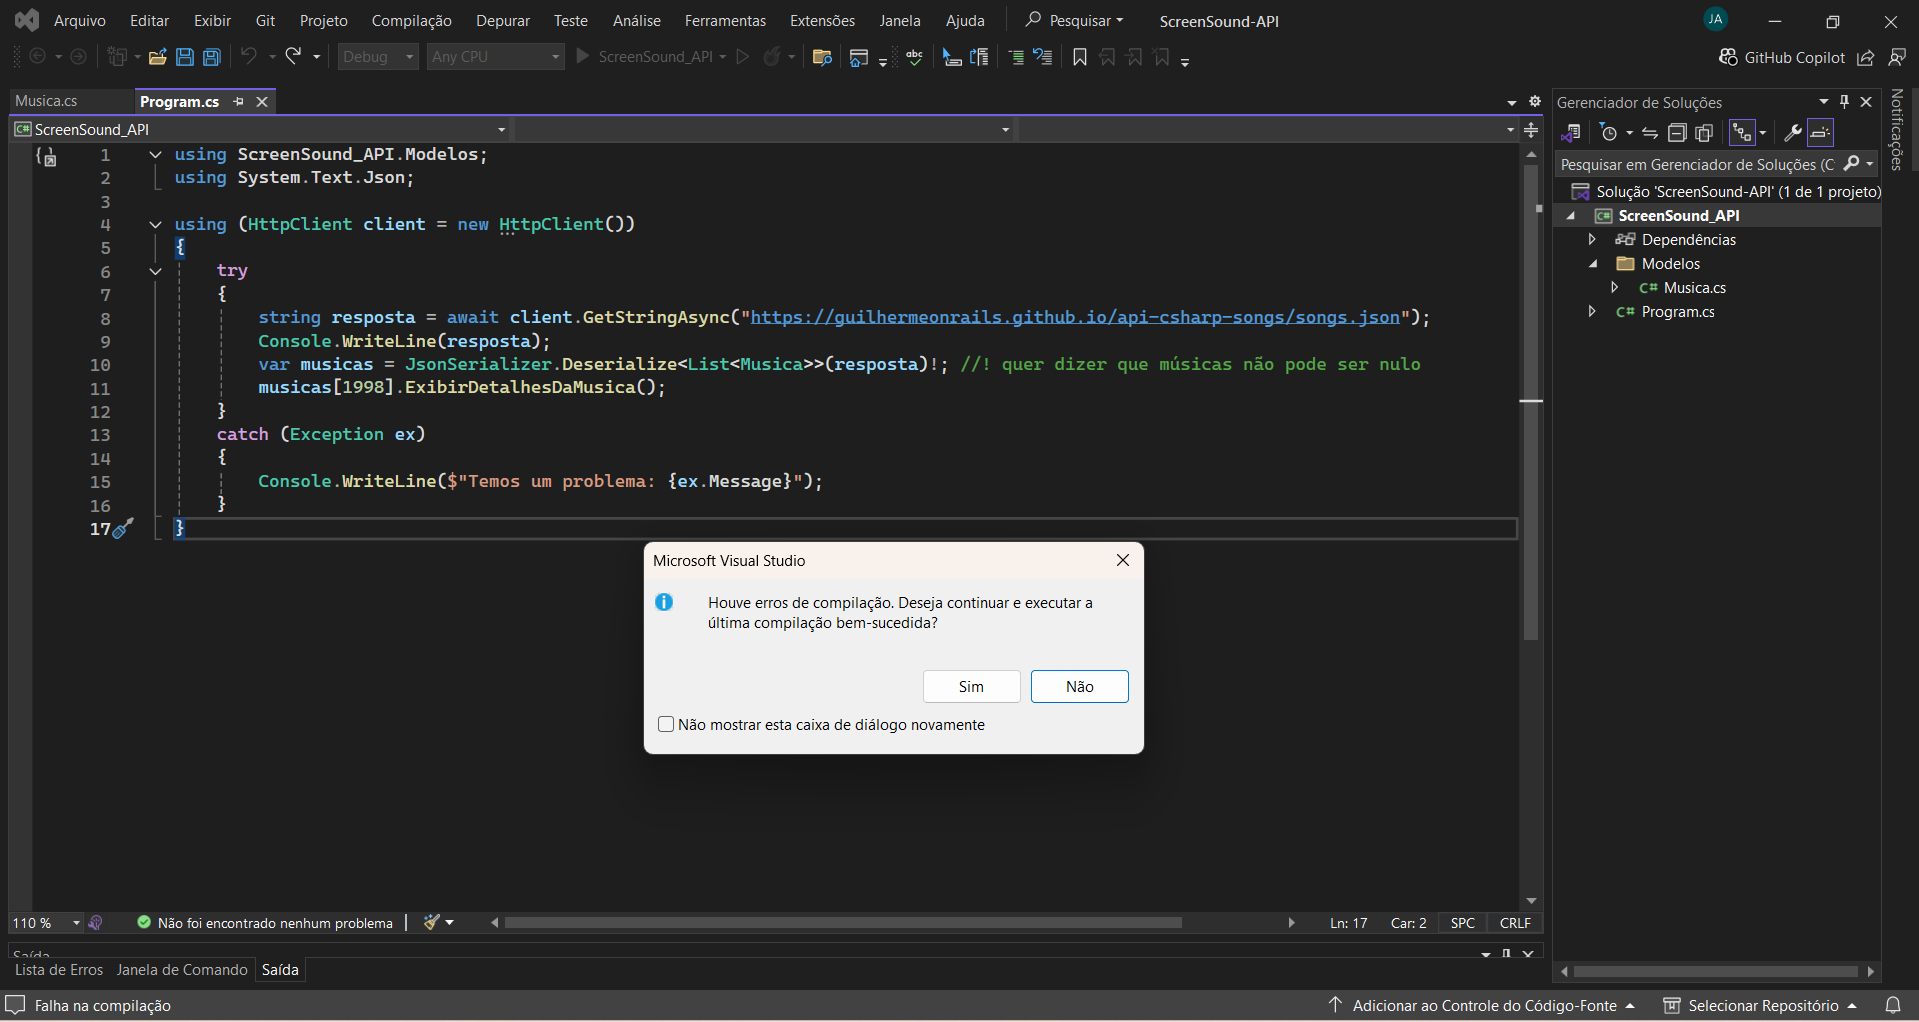The image size is (1919, 1022).
Task: Open the songs.json URL link in code
Action: tap(1075, 317)
